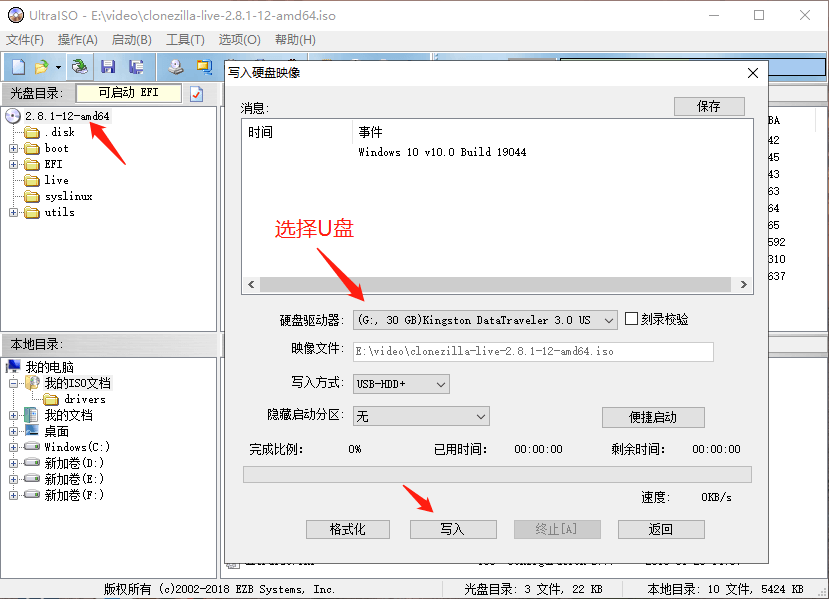Click the folder-and-monitor toolbar icon
The width and height of the screenshot is (829, 599).
(x=204, y=67)
